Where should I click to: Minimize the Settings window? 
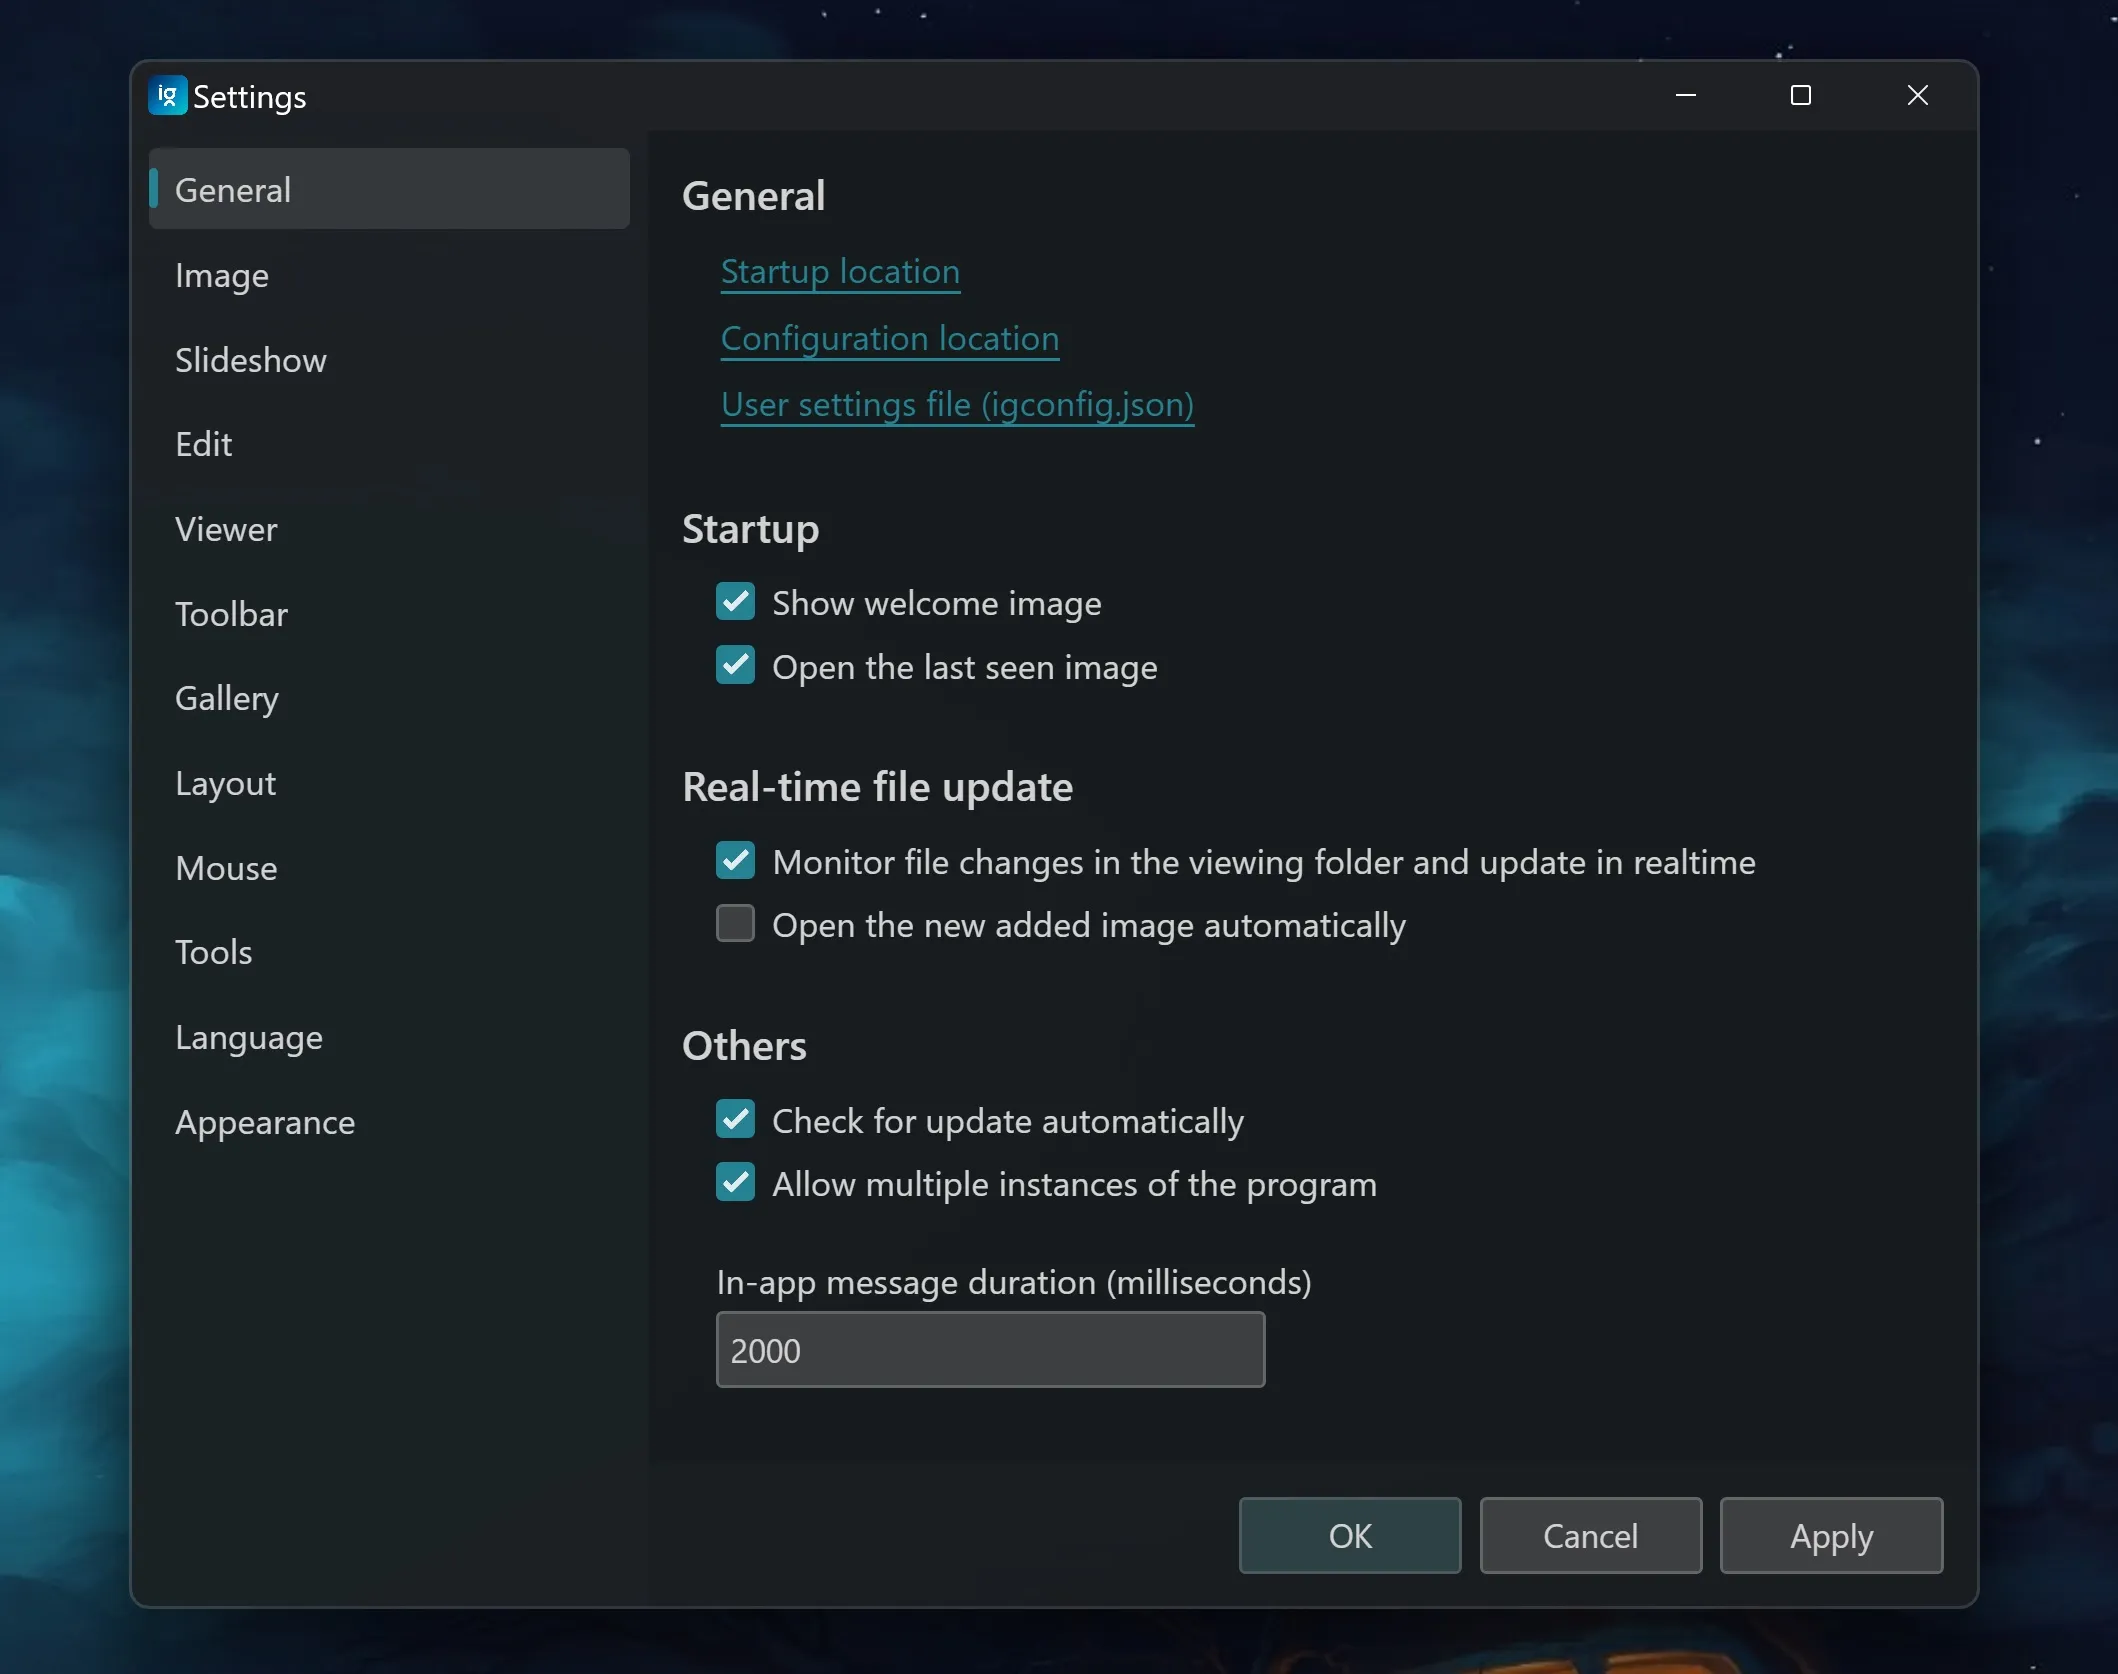pos(1685,96)
